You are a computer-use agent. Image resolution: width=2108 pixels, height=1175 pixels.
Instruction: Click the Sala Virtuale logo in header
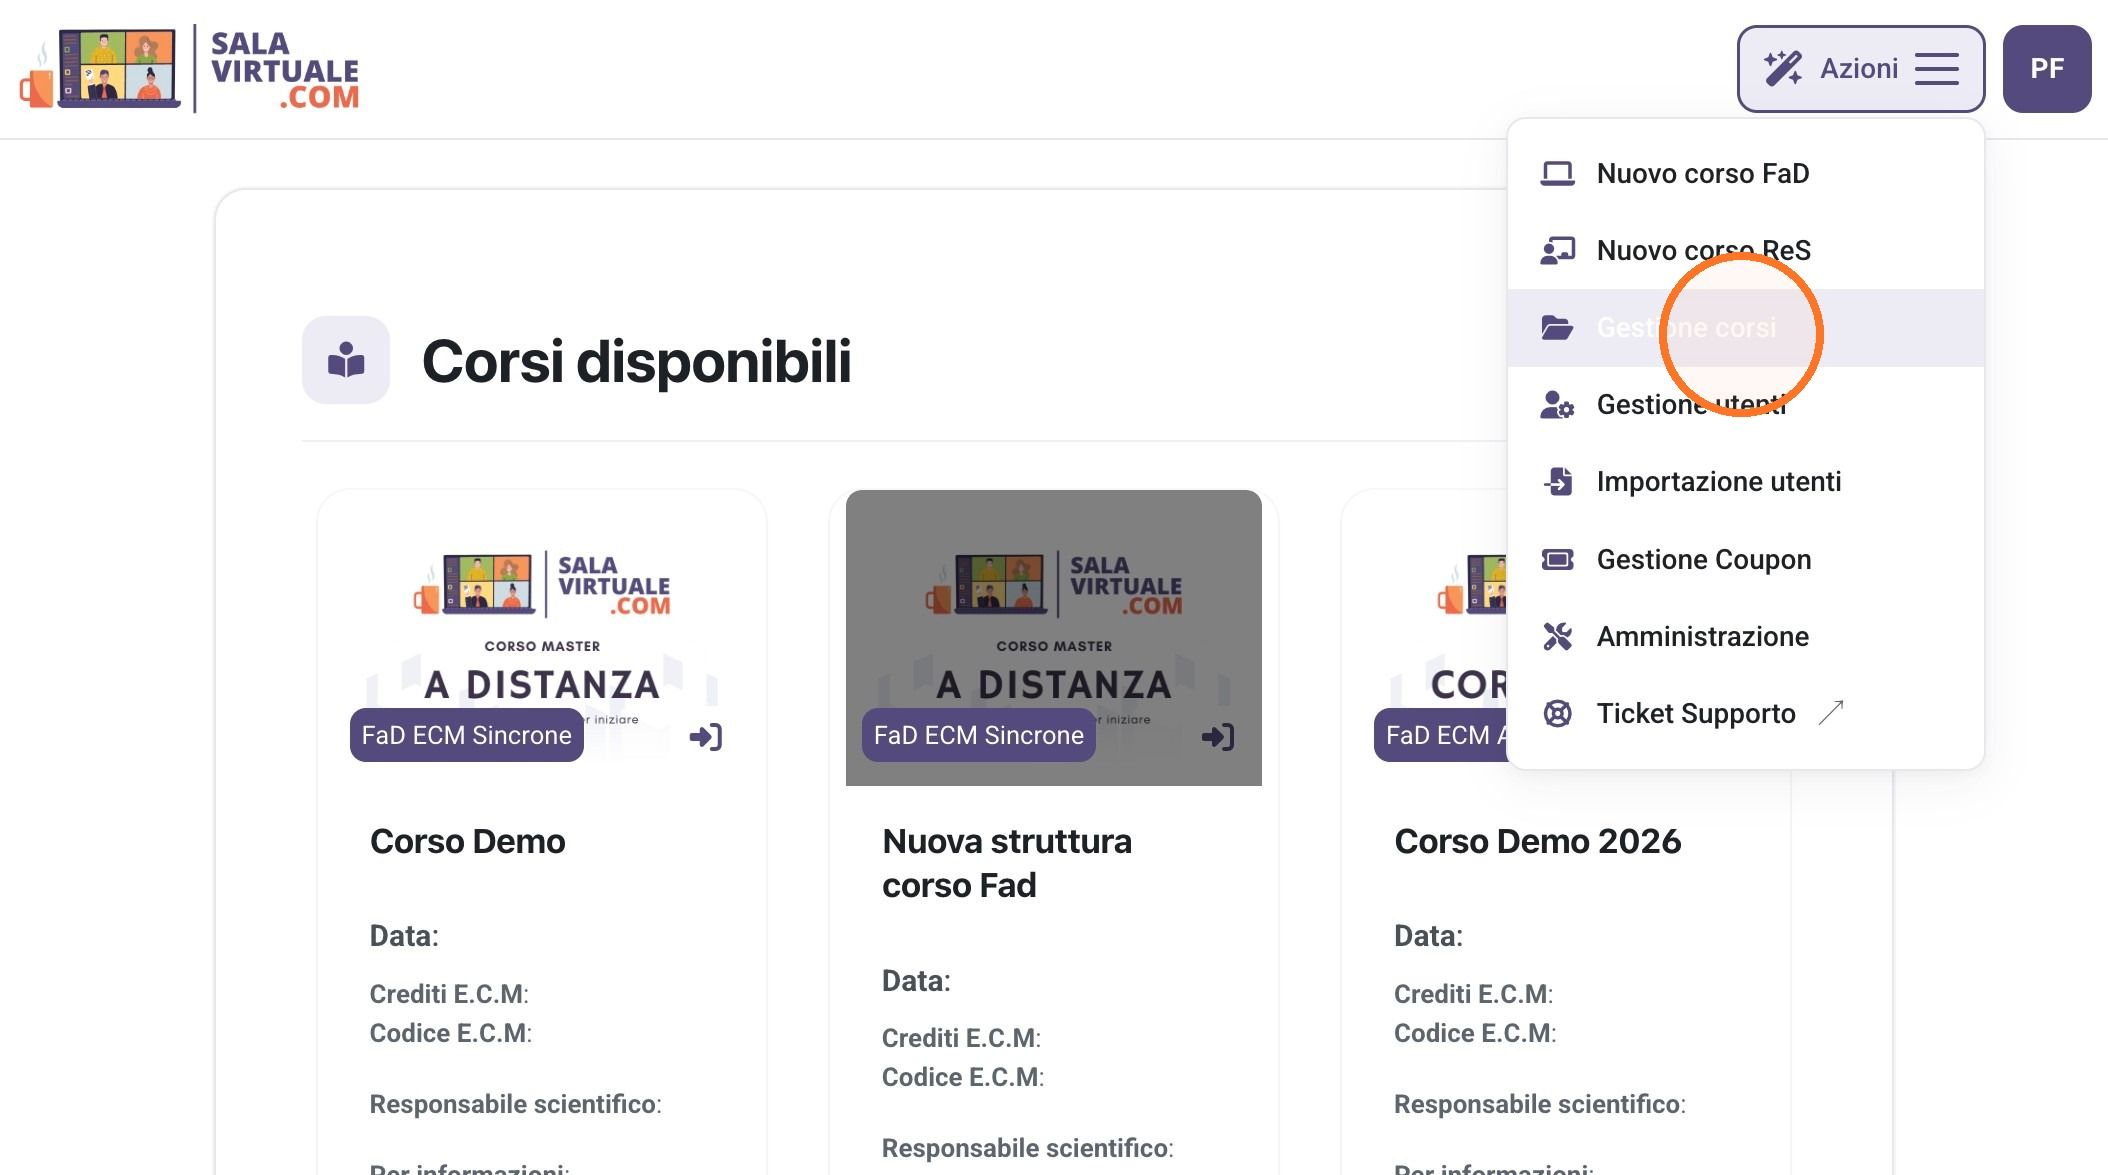click(189, 69)
